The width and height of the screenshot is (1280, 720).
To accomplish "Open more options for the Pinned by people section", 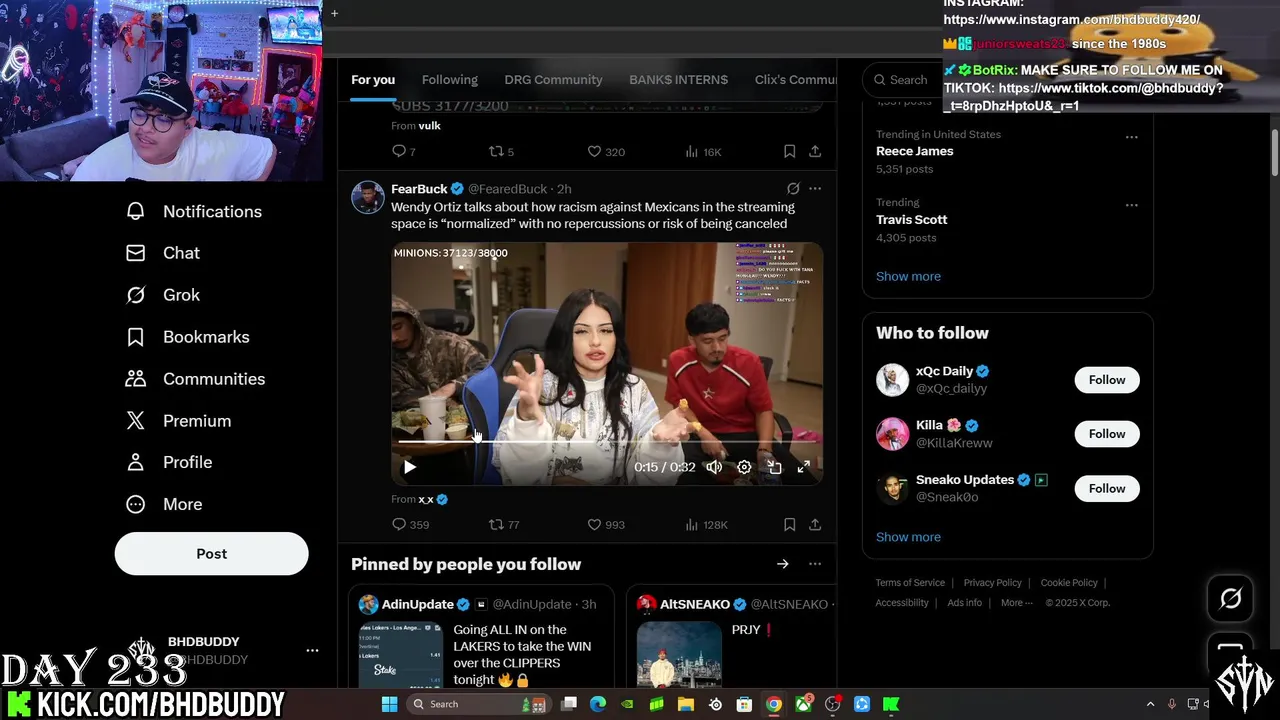I will click(x=815, y=564).
